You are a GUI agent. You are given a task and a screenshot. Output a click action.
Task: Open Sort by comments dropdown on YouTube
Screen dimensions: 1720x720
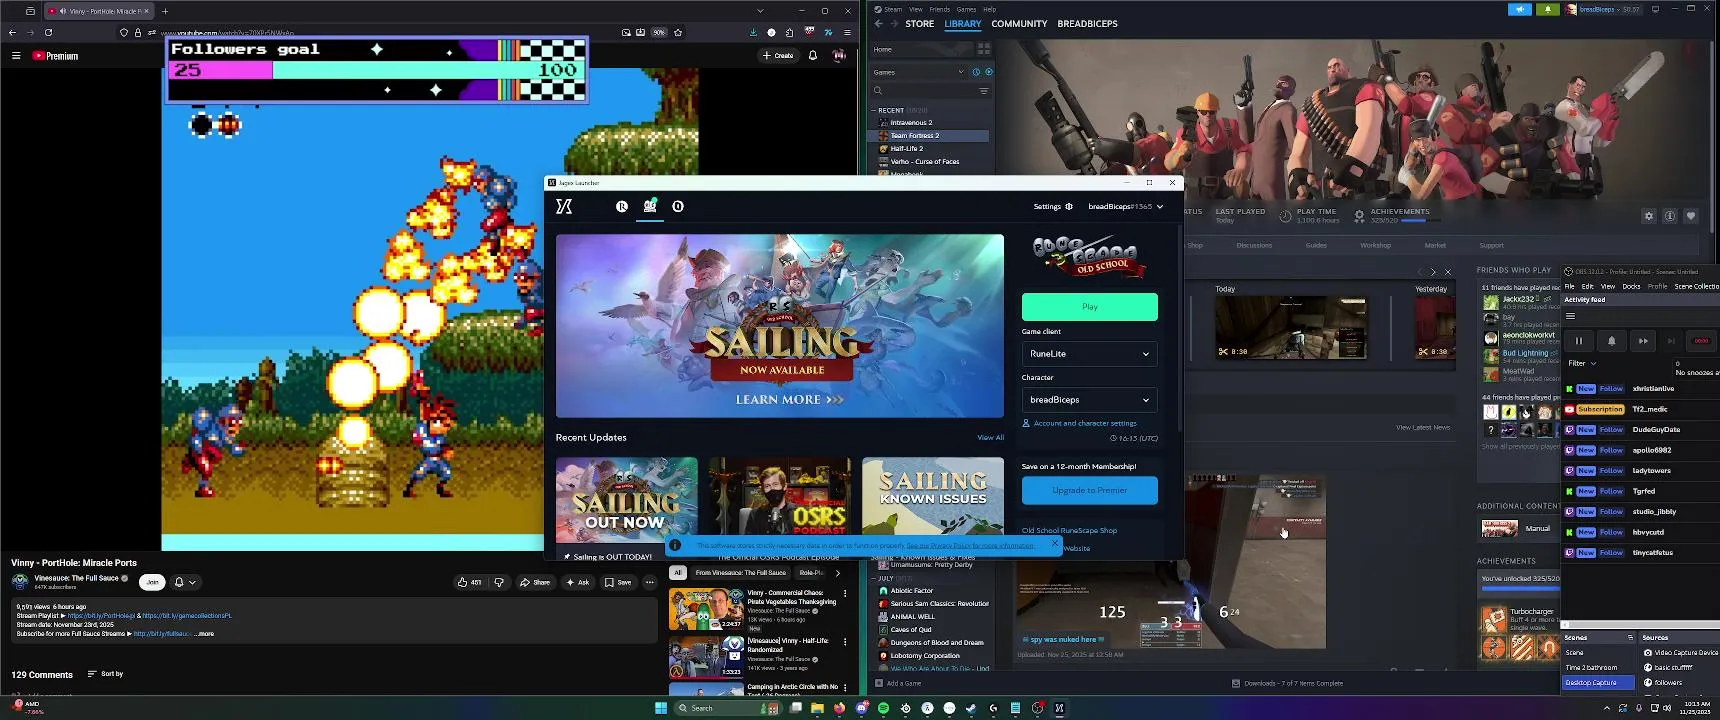[x=105, y=674]
